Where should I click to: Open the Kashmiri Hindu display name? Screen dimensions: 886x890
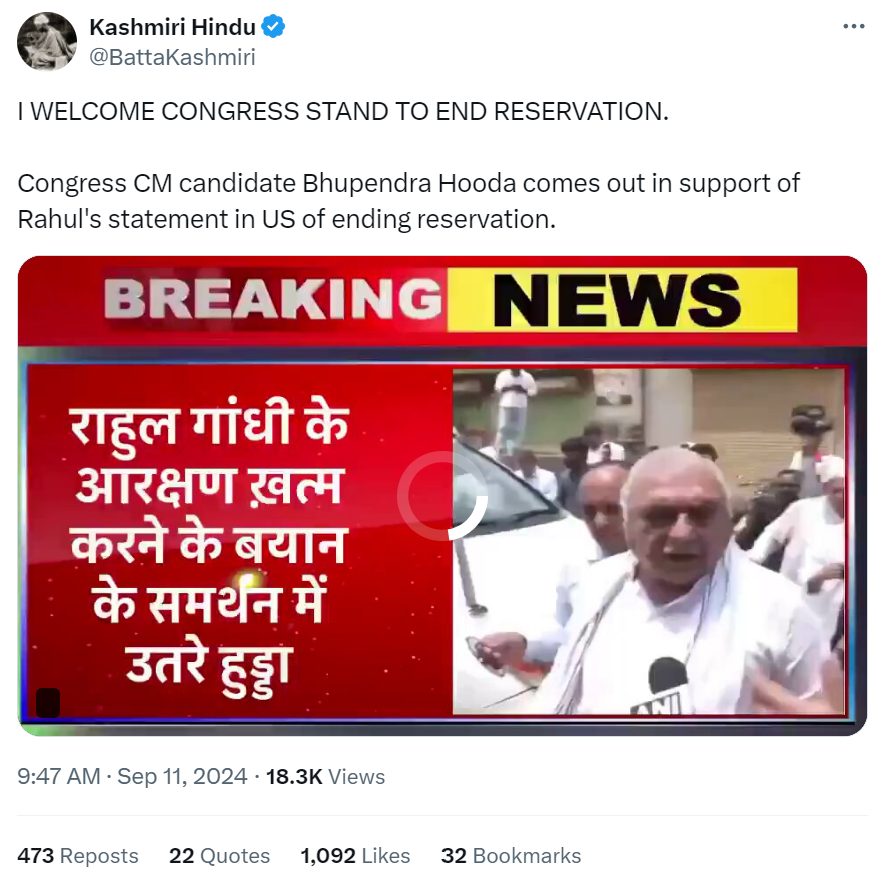click(173, 27)
